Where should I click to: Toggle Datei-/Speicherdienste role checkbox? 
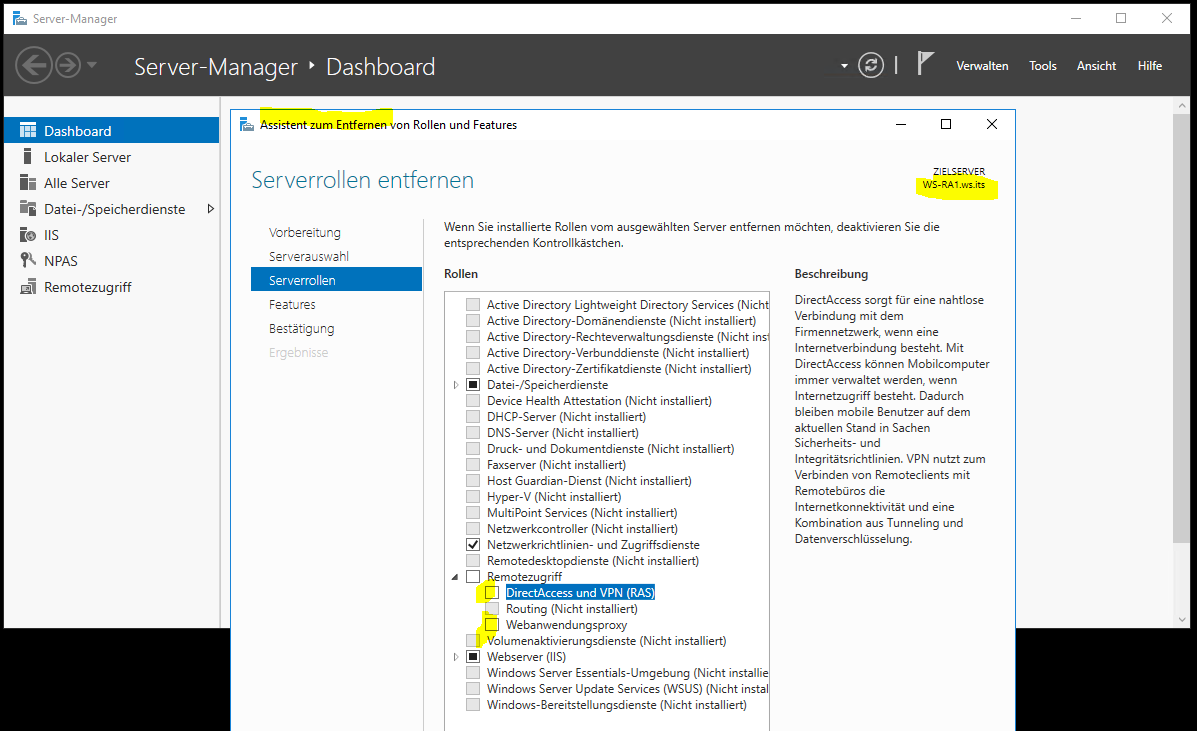[473, 385]
